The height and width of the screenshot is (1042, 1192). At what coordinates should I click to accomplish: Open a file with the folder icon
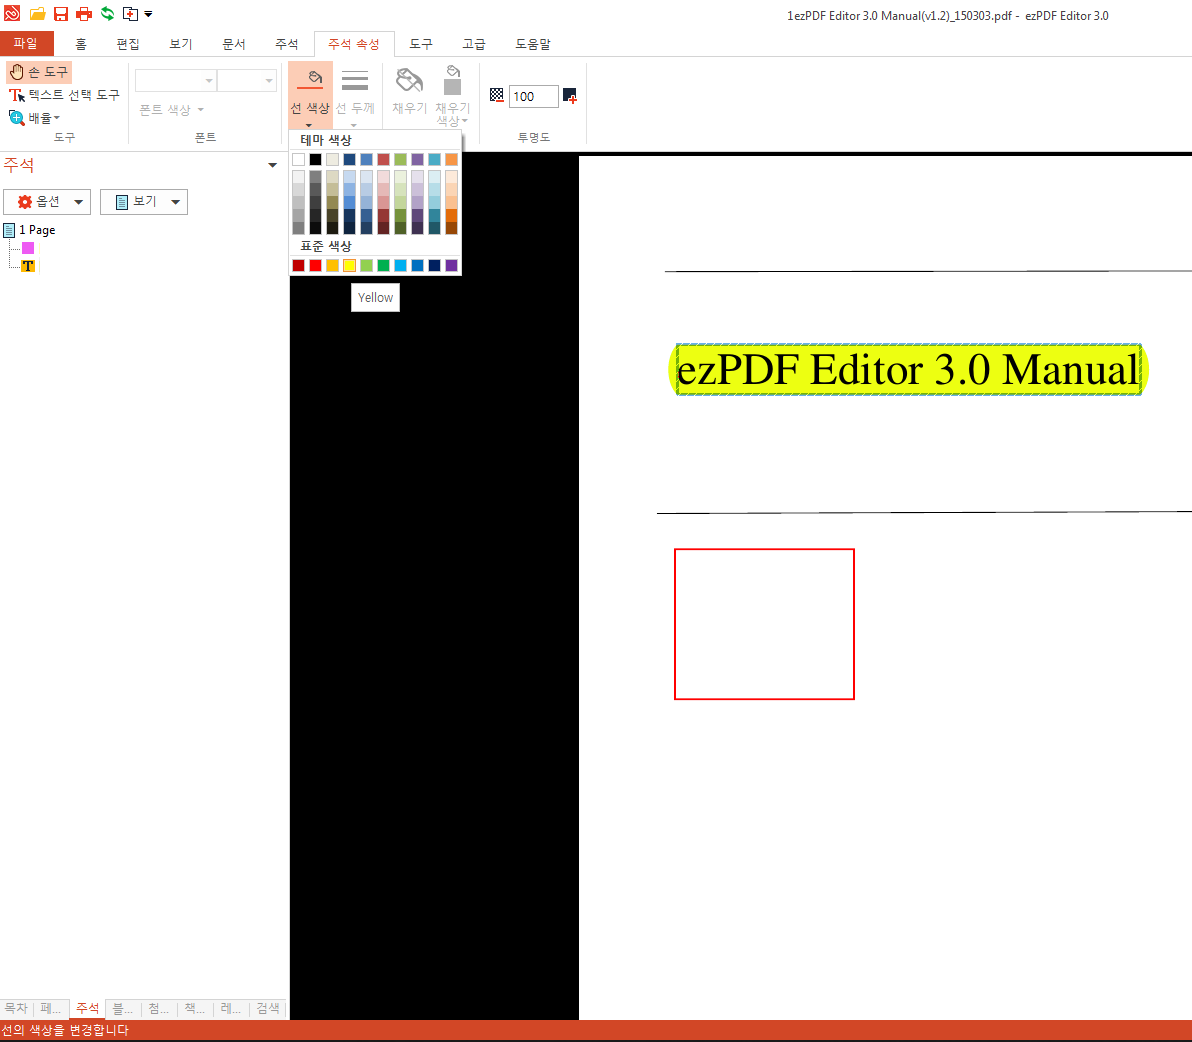[x=37, y=14]
